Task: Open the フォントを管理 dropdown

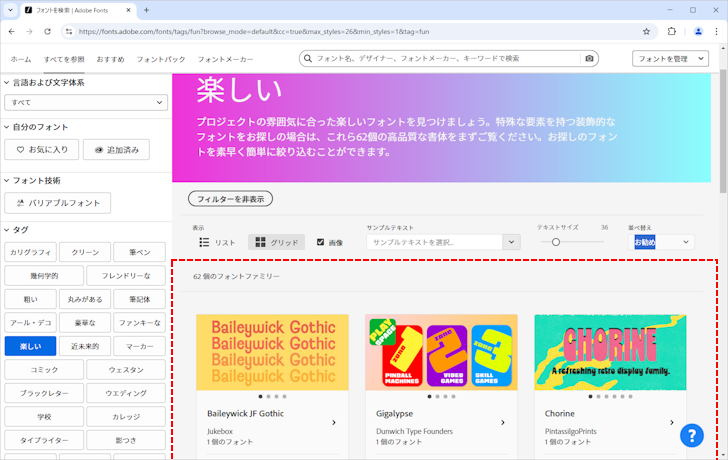Action: coord(670,58)
